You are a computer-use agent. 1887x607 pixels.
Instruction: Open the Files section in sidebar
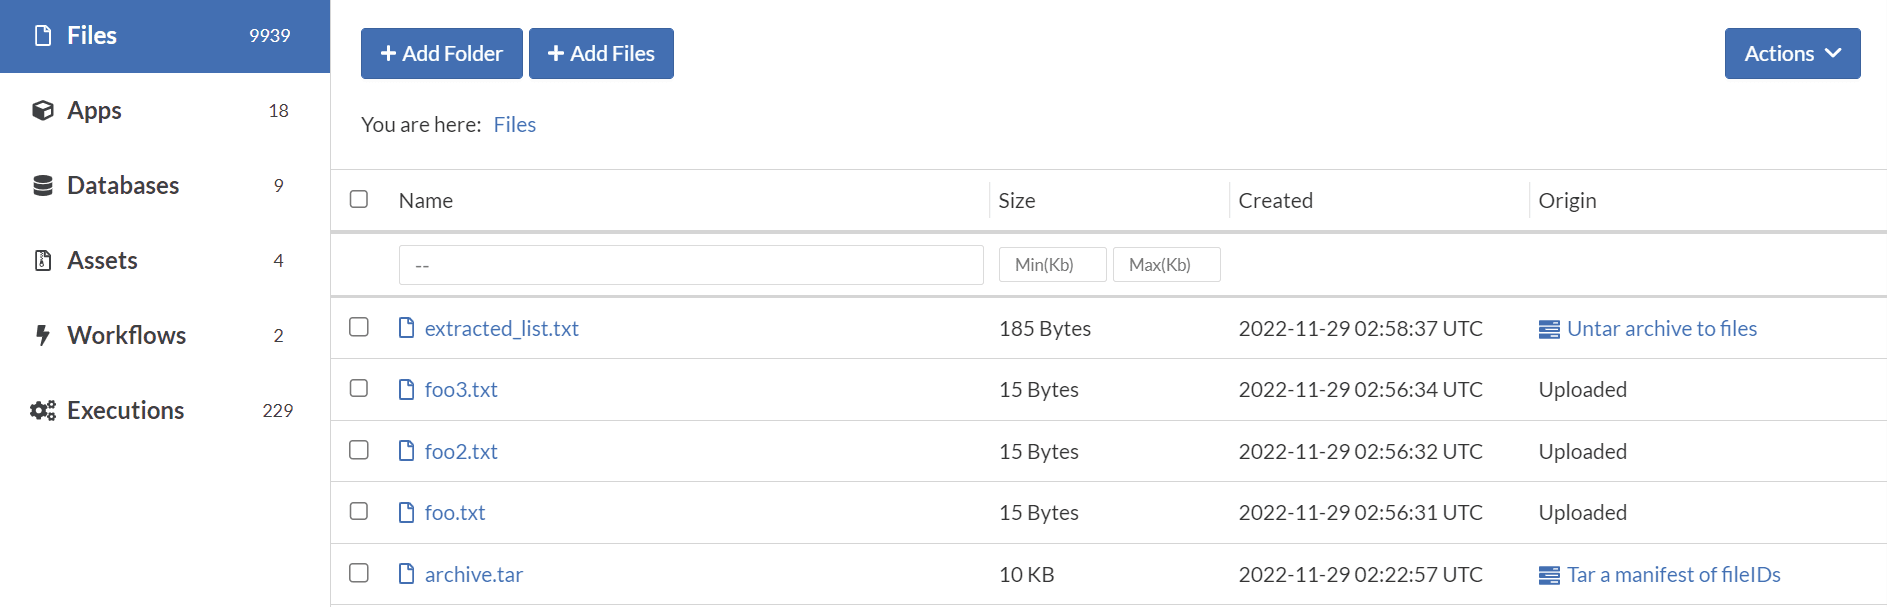(x=92, y=36)
